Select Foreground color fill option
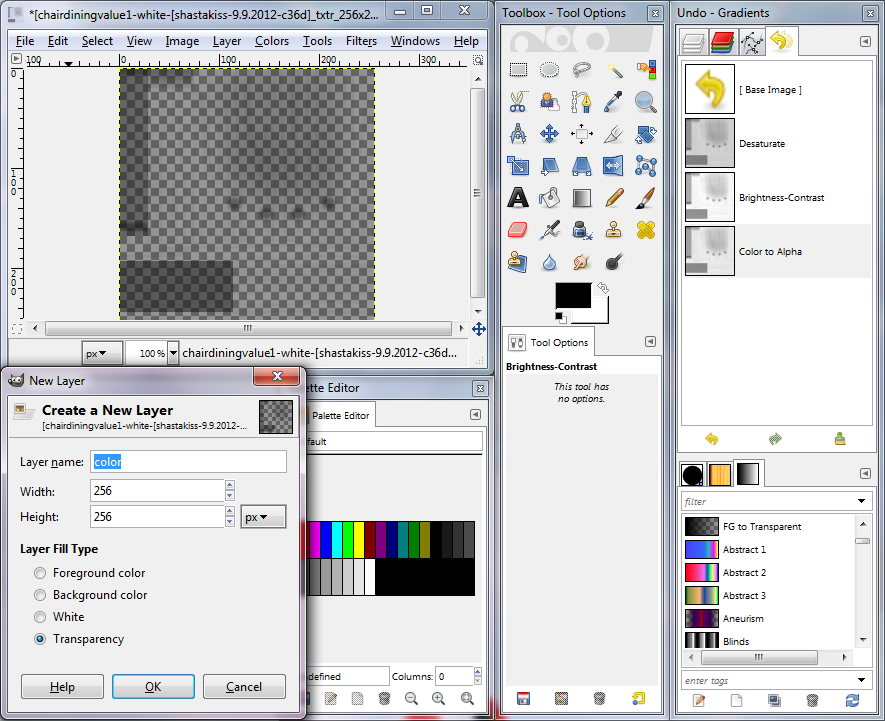Viewport: 885px width, 721px height. [39, 573]
